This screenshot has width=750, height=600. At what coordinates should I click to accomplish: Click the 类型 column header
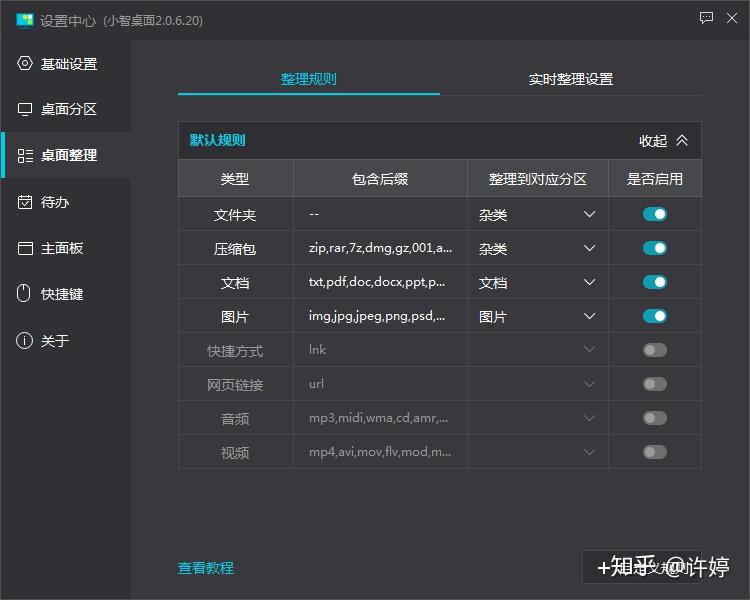pyautogui.click(x=235, y=179)
